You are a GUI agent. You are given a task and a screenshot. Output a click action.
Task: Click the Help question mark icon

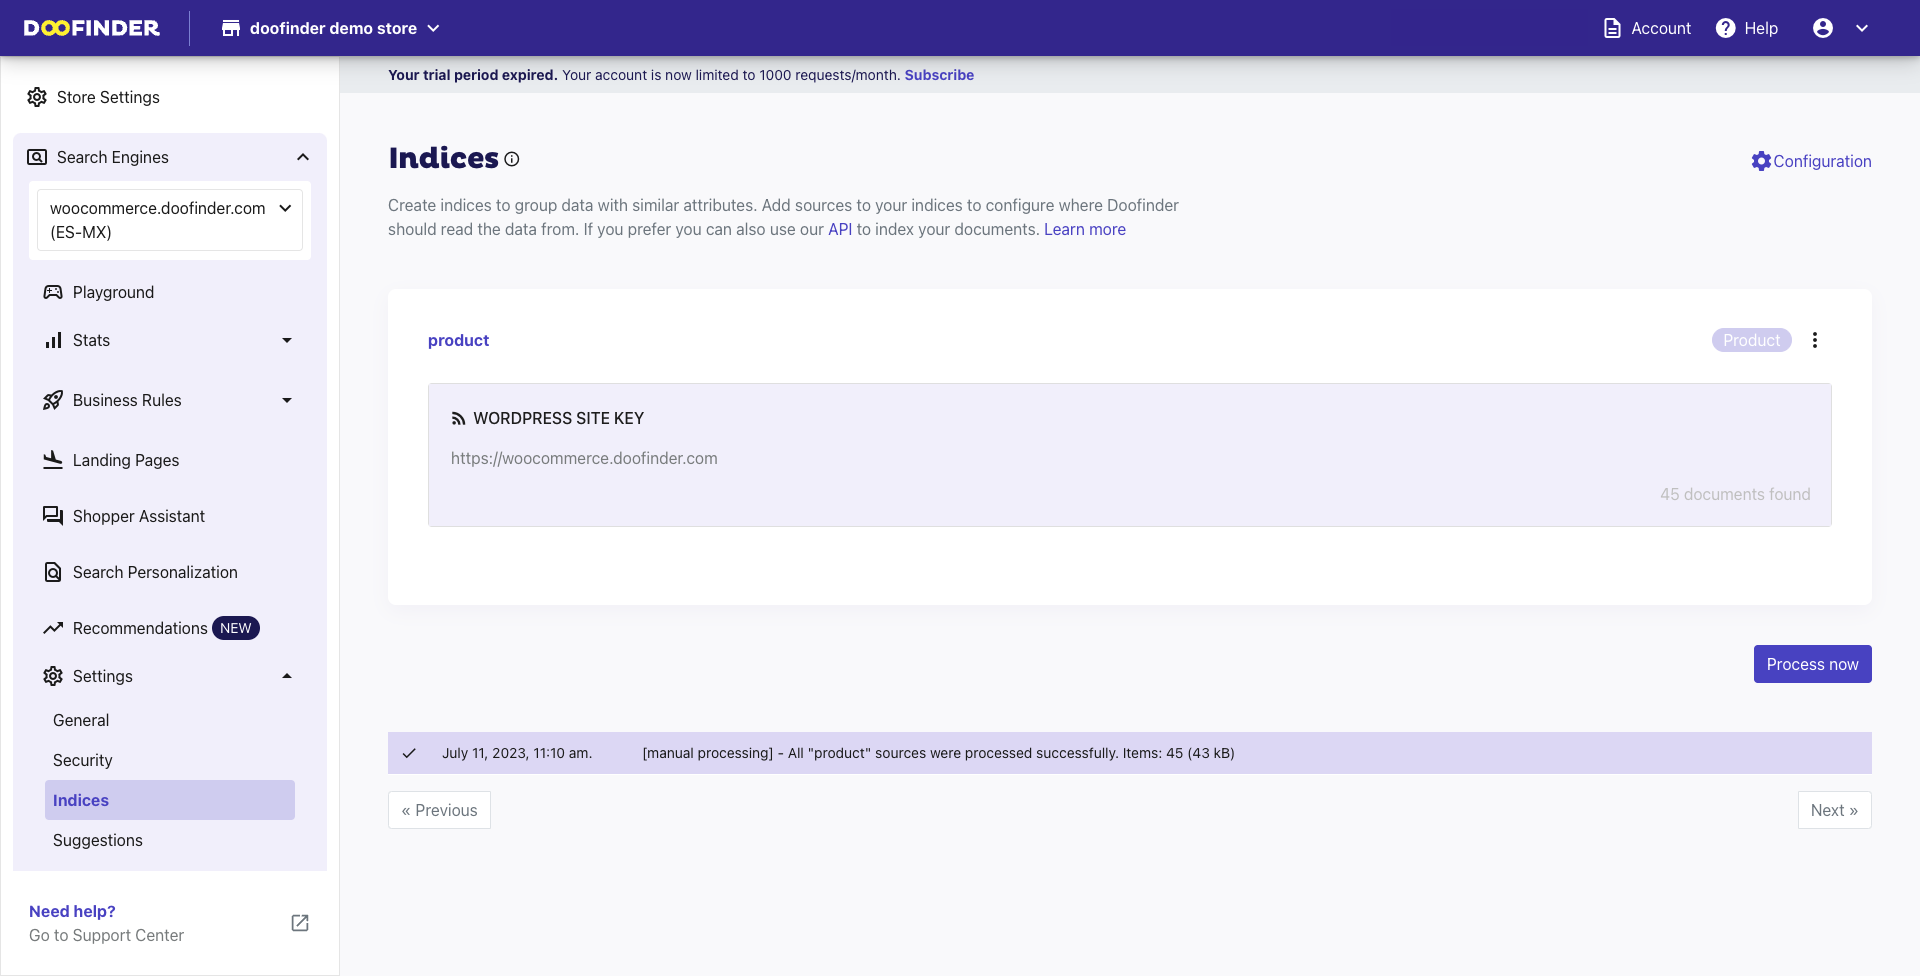coord(1725,28)
